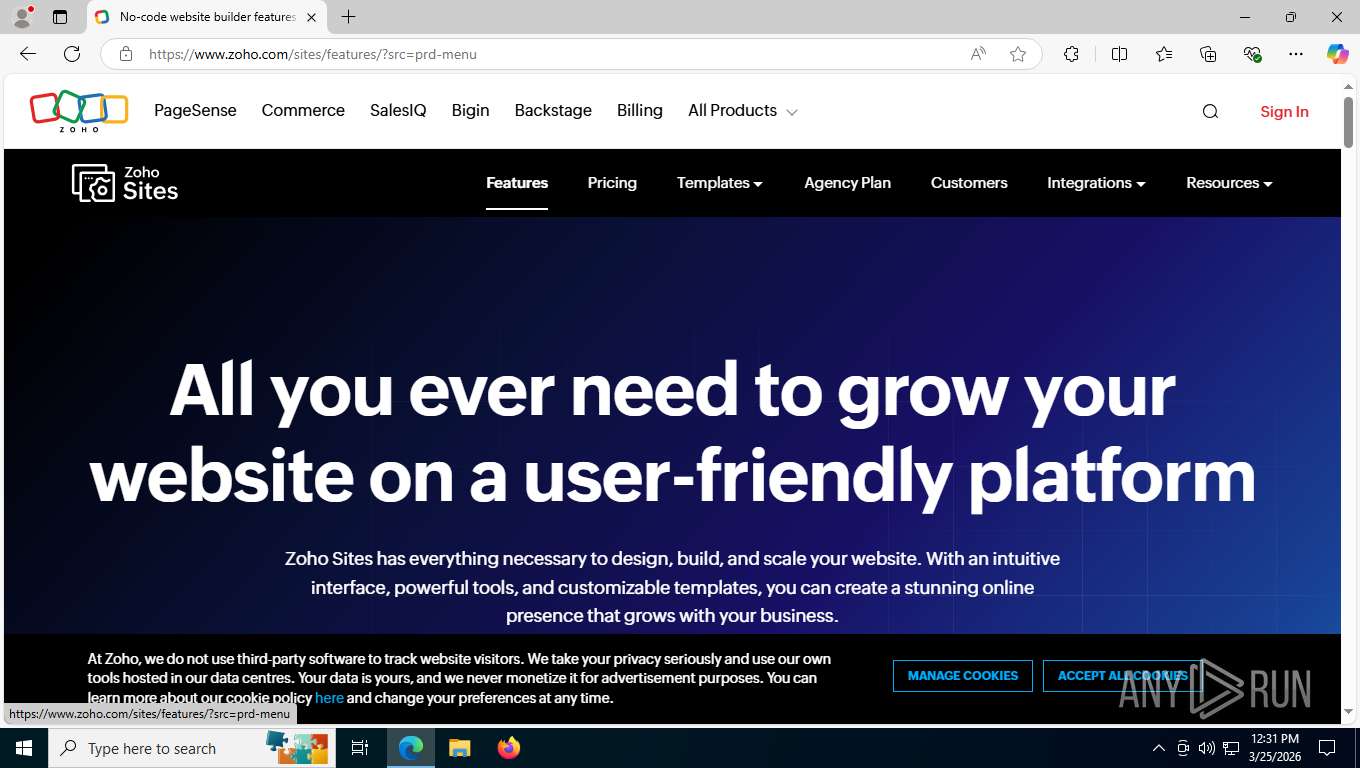This screenshot has width=1360, height=768.
Task: Open the cookie policy 'here' link
Action: click(329, 698)
